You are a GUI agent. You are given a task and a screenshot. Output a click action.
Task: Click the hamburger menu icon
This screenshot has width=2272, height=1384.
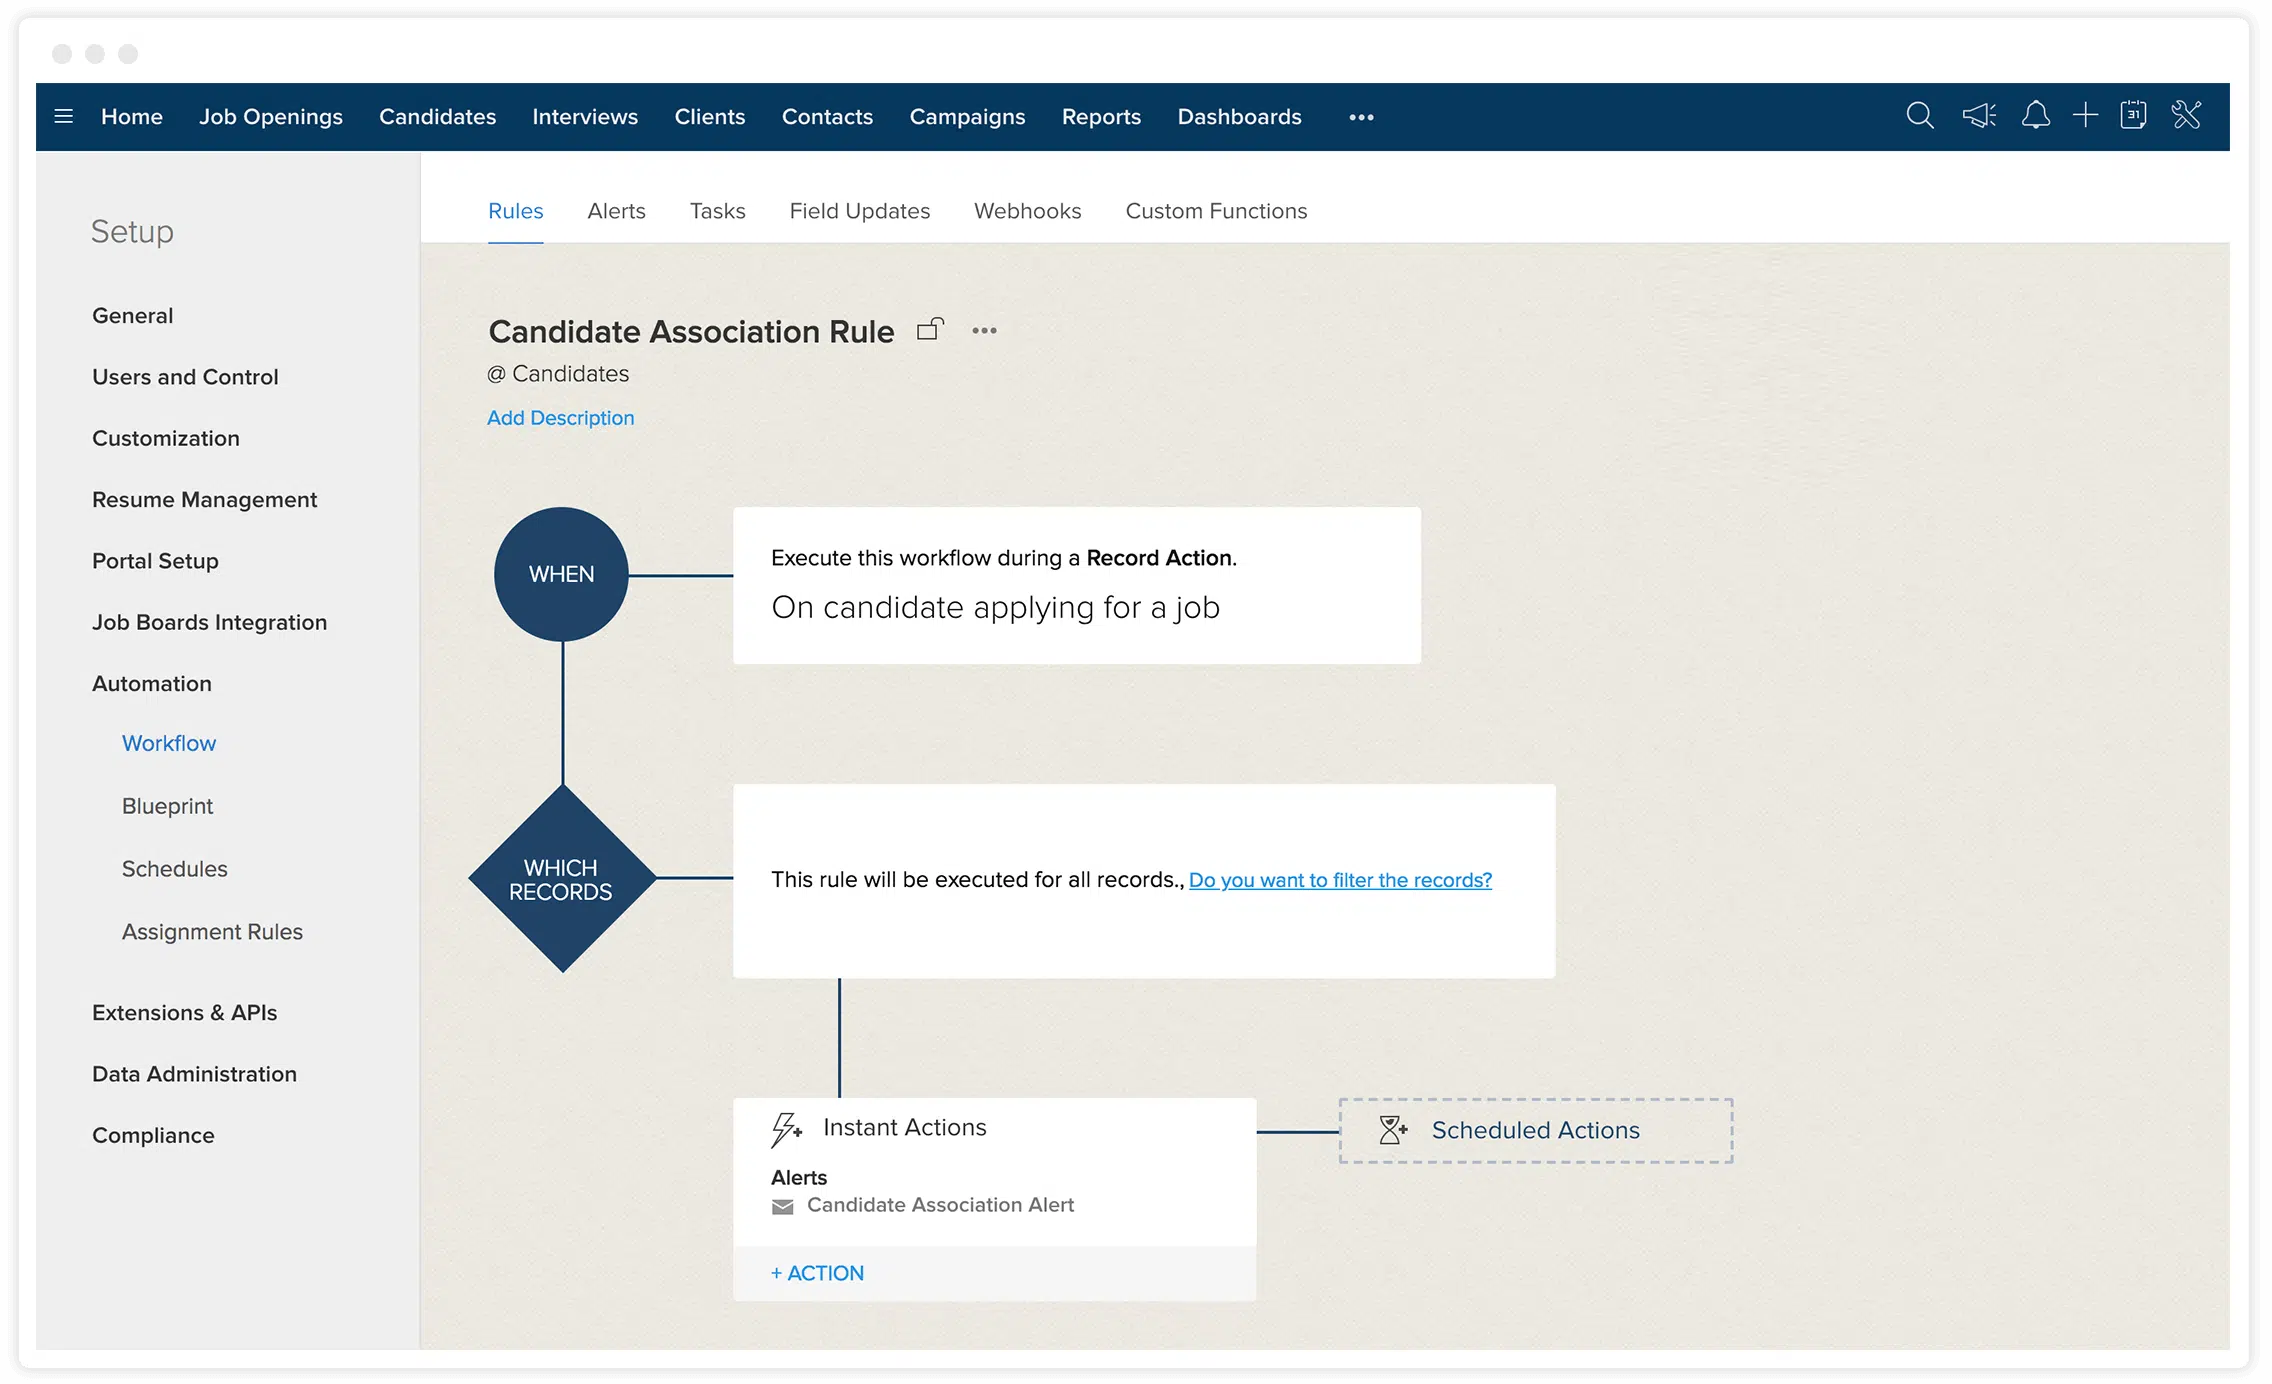pos(64,116)
